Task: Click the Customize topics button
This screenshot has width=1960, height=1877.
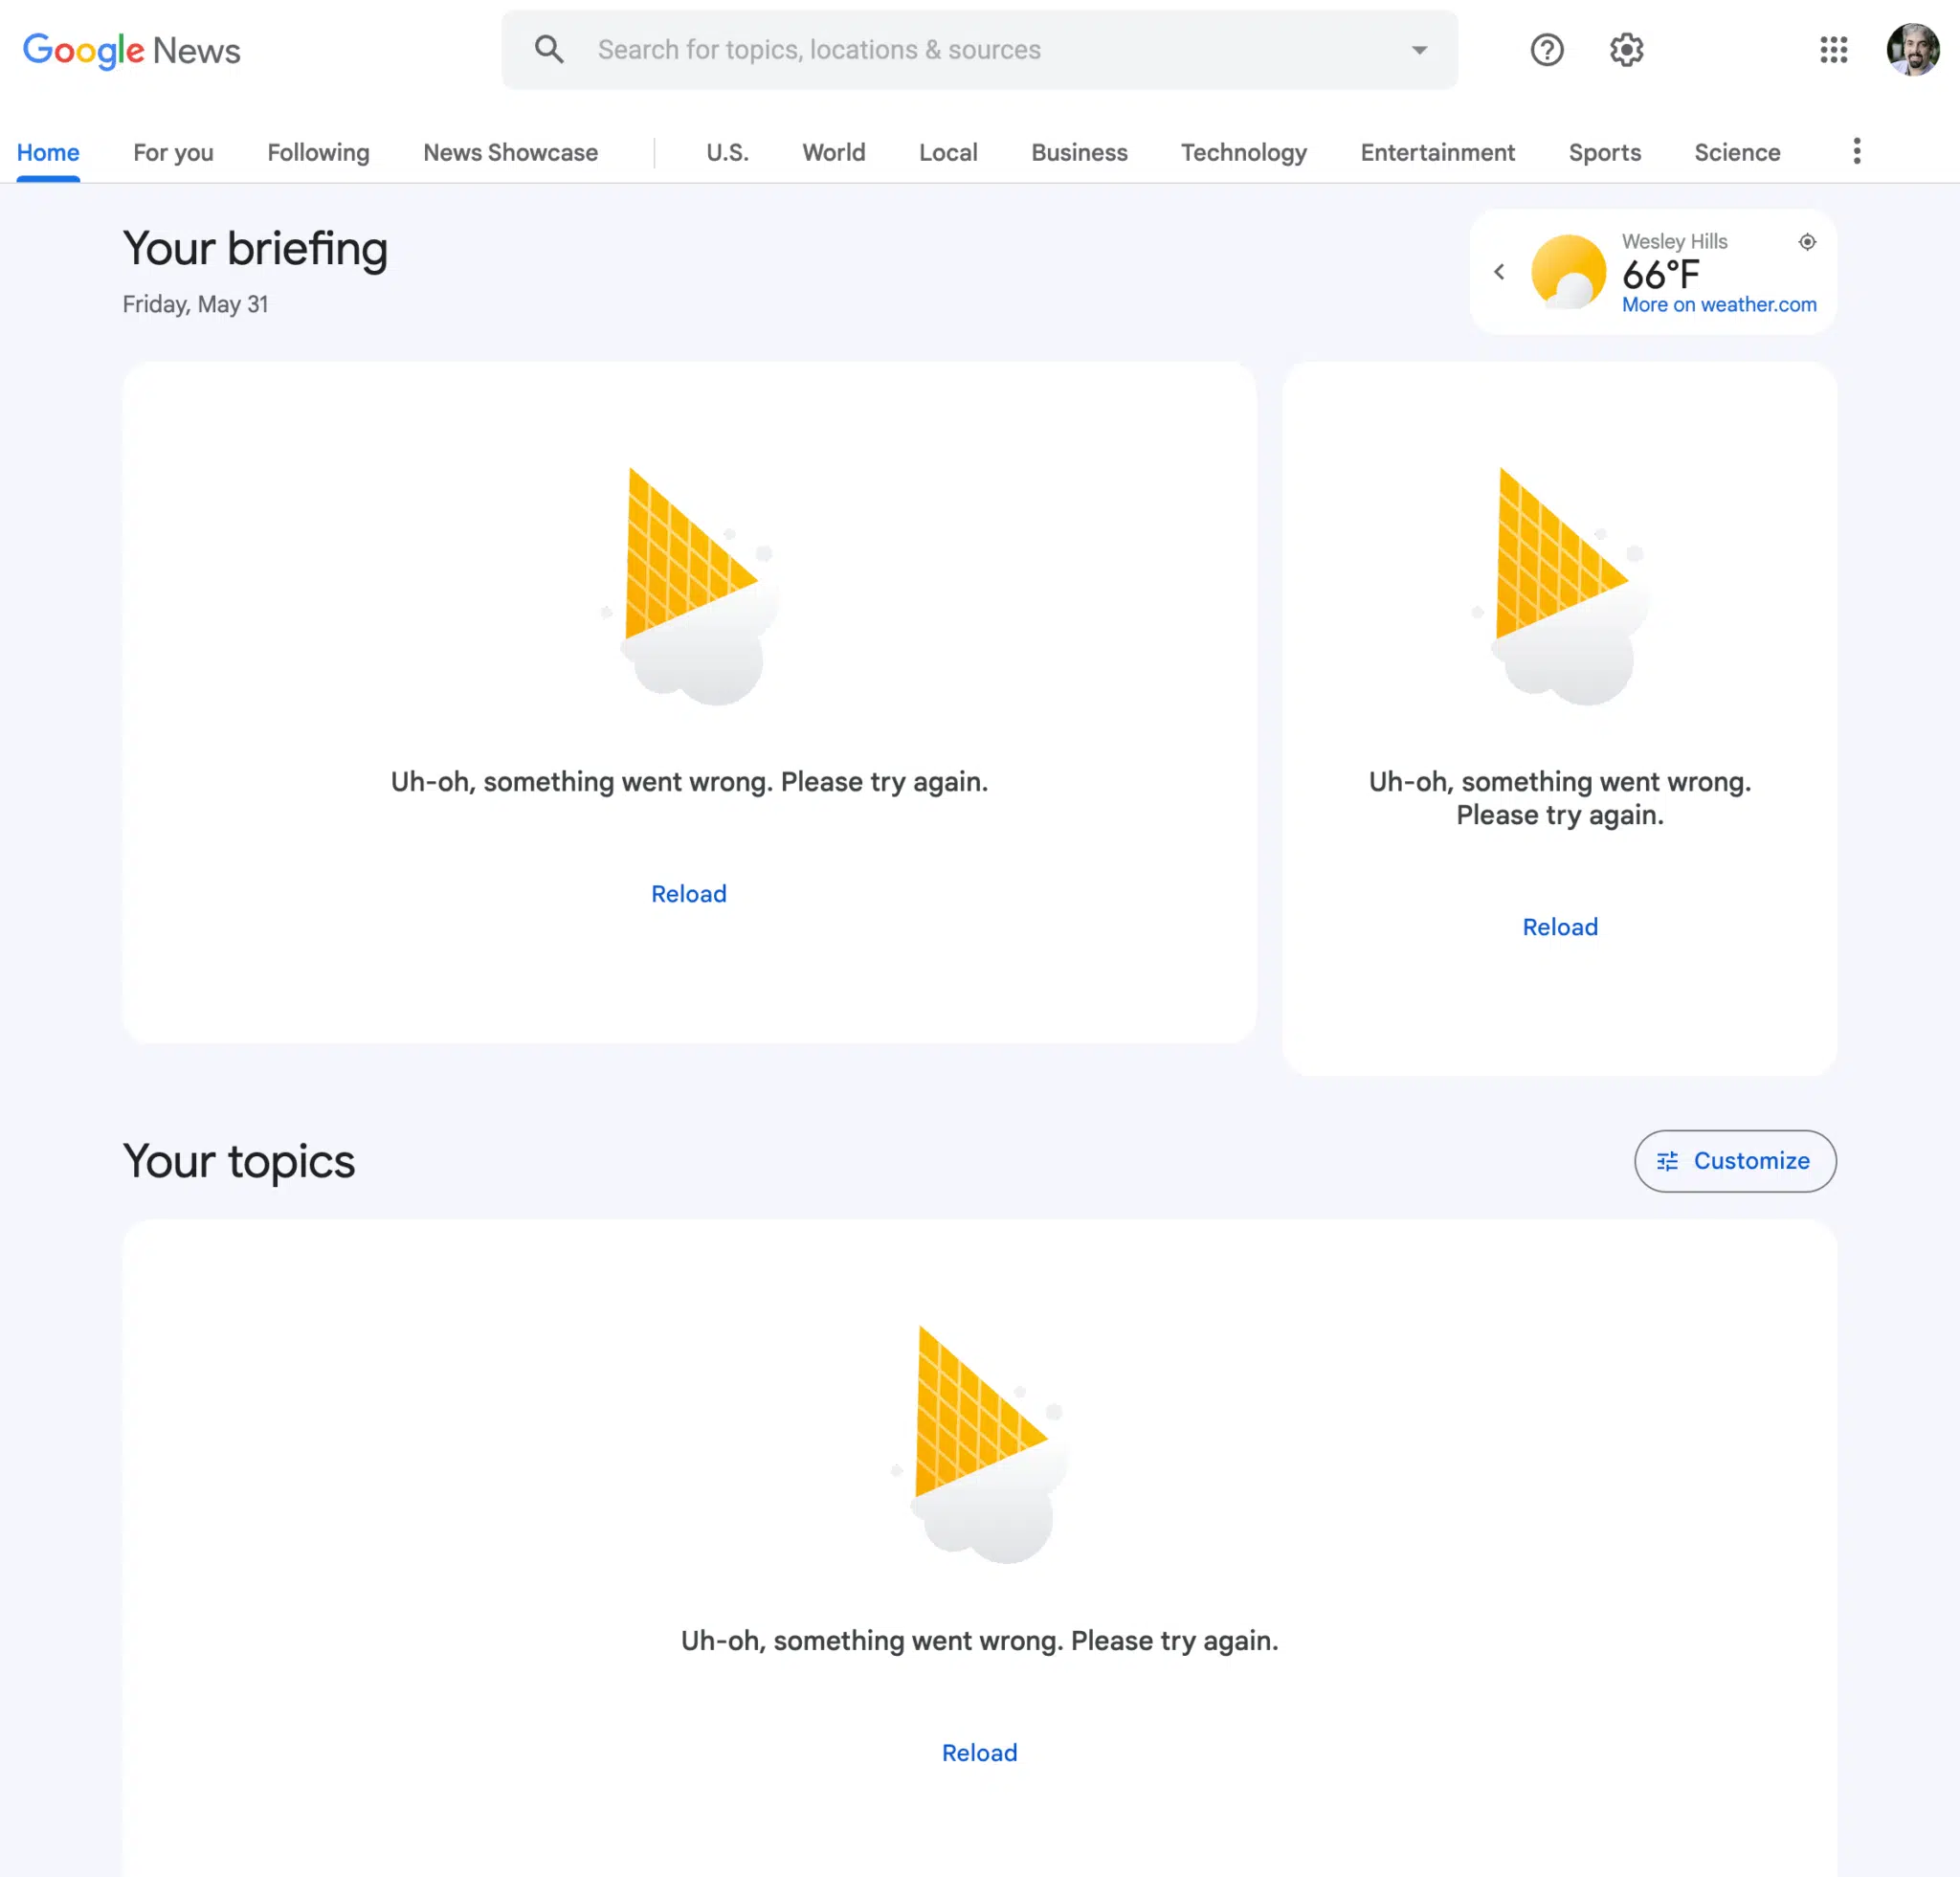Action: coord(1734,1161)
